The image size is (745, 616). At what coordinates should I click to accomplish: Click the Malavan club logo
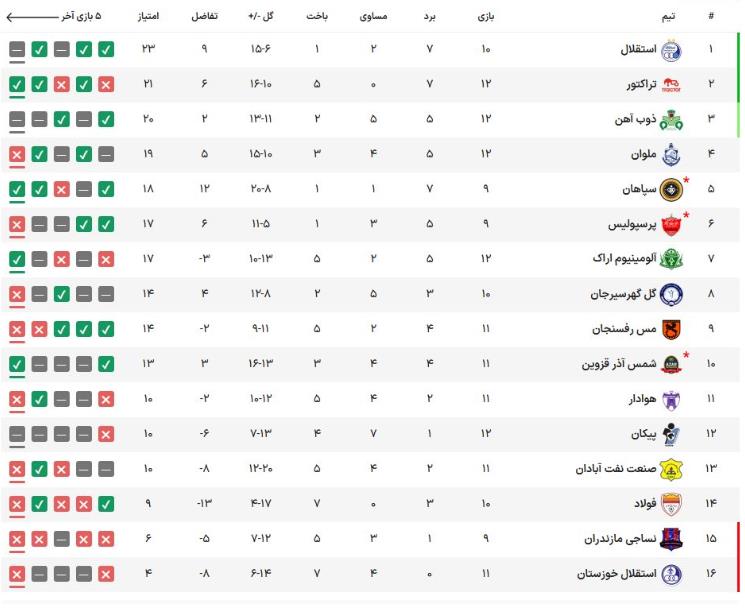(671, 154)
